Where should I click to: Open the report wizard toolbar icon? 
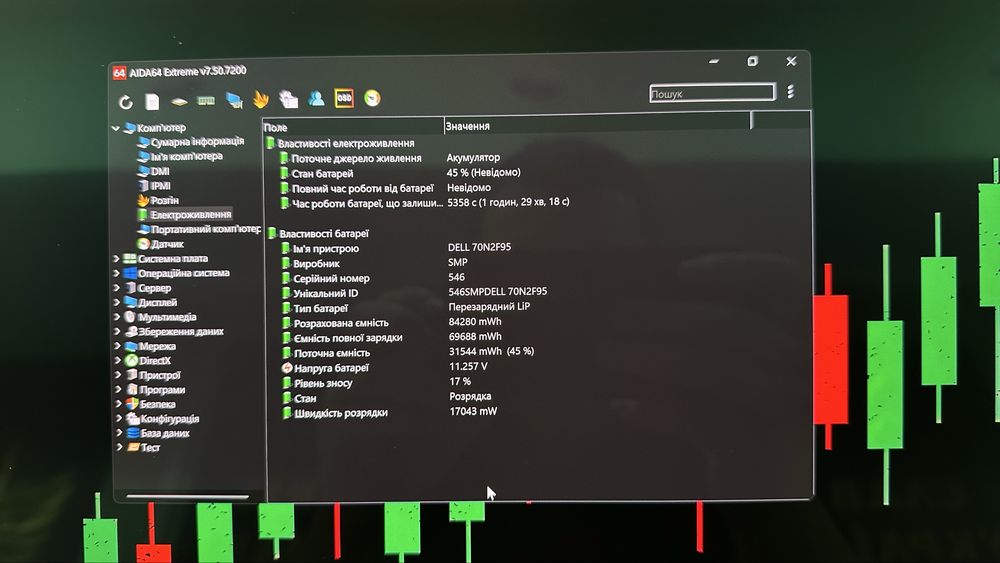[288, 99]
